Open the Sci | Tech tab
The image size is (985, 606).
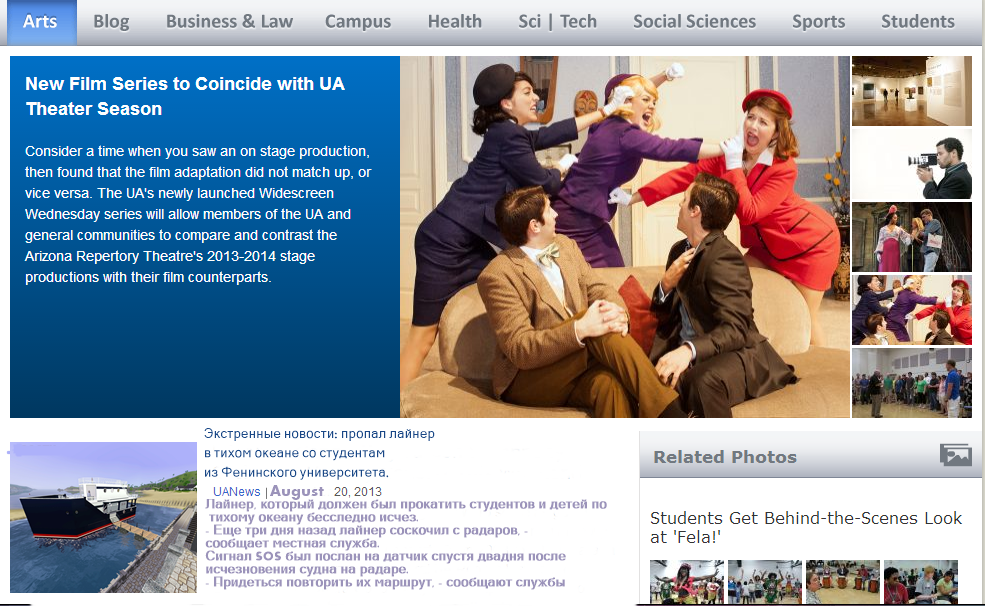[557, 21]
